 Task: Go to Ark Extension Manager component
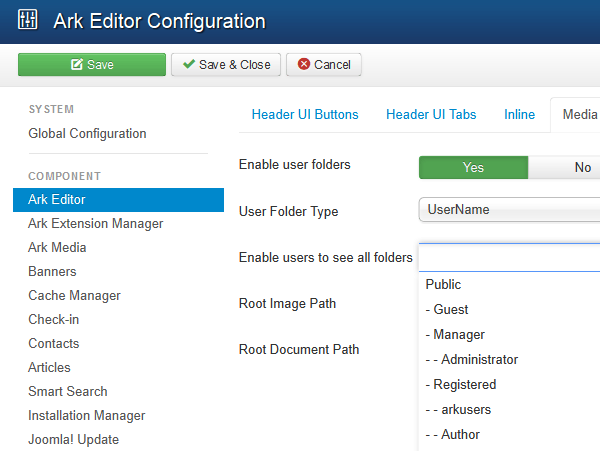point(95,224)
